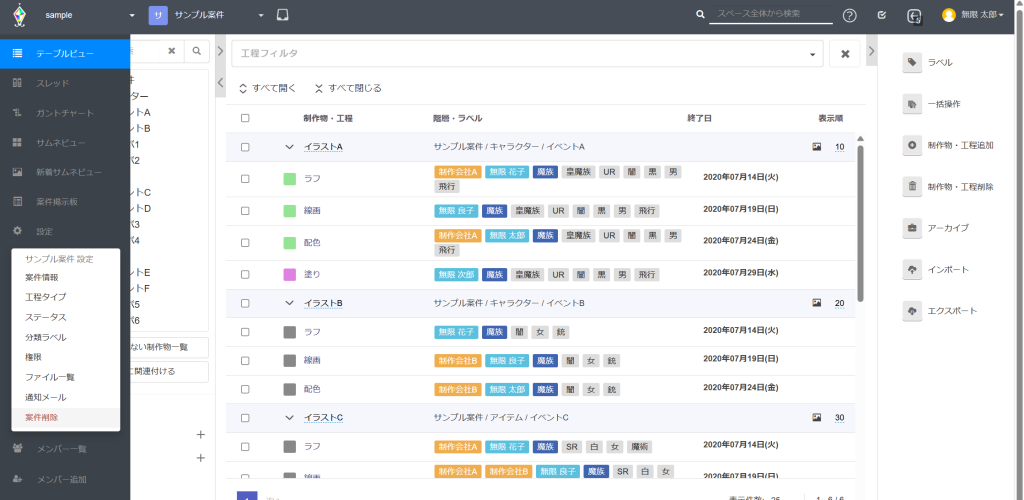The height and width of the screenshot is (500, 1024).
Task: Check the 塗り row checkbox under イラストA
Action: 245,274
